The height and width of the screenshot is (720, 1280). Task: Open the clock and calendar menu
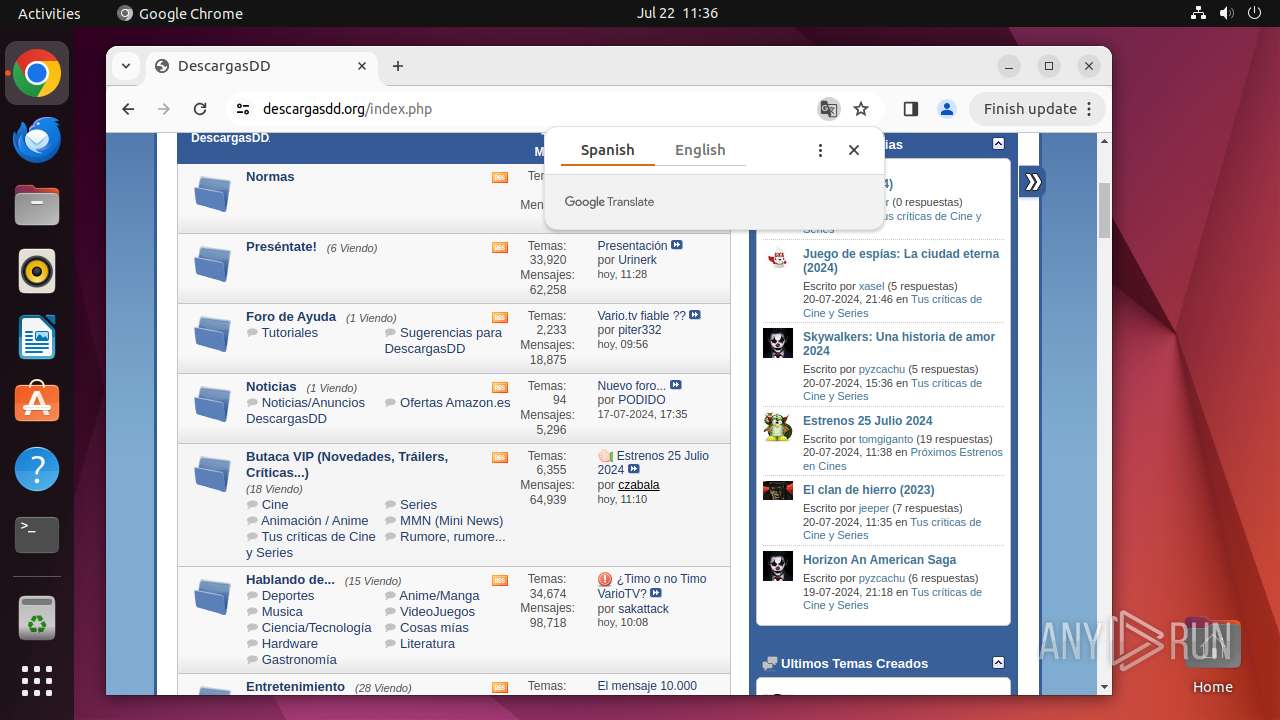pos(677,13)
